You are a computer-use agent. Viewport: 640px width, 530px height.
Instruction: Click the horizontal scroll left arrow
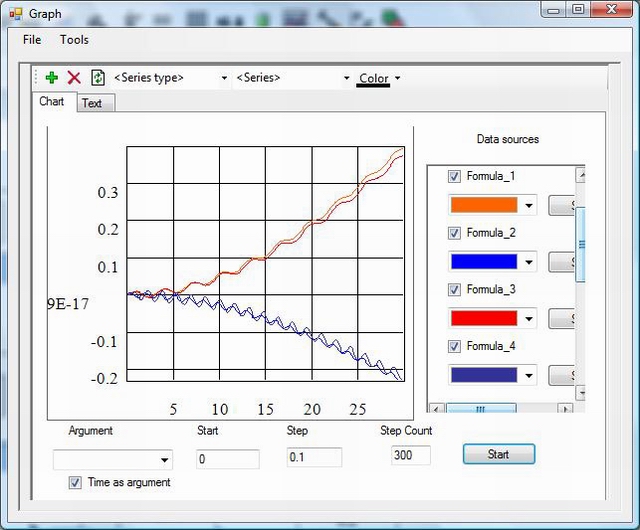click(x=437, y=408)
